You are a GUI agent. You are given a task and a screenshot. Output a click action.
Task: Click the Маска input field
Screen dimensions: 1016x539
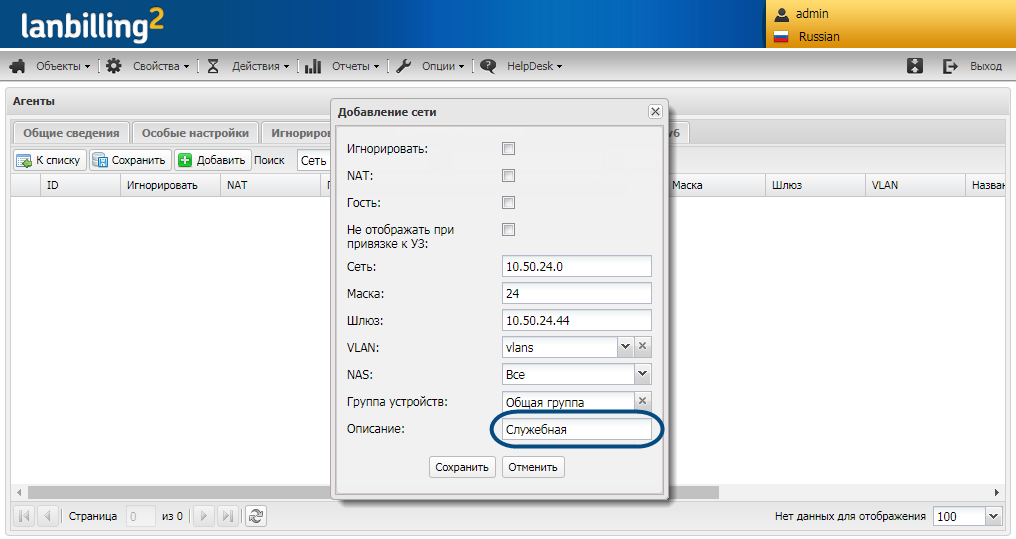click(x=577, y=293)
